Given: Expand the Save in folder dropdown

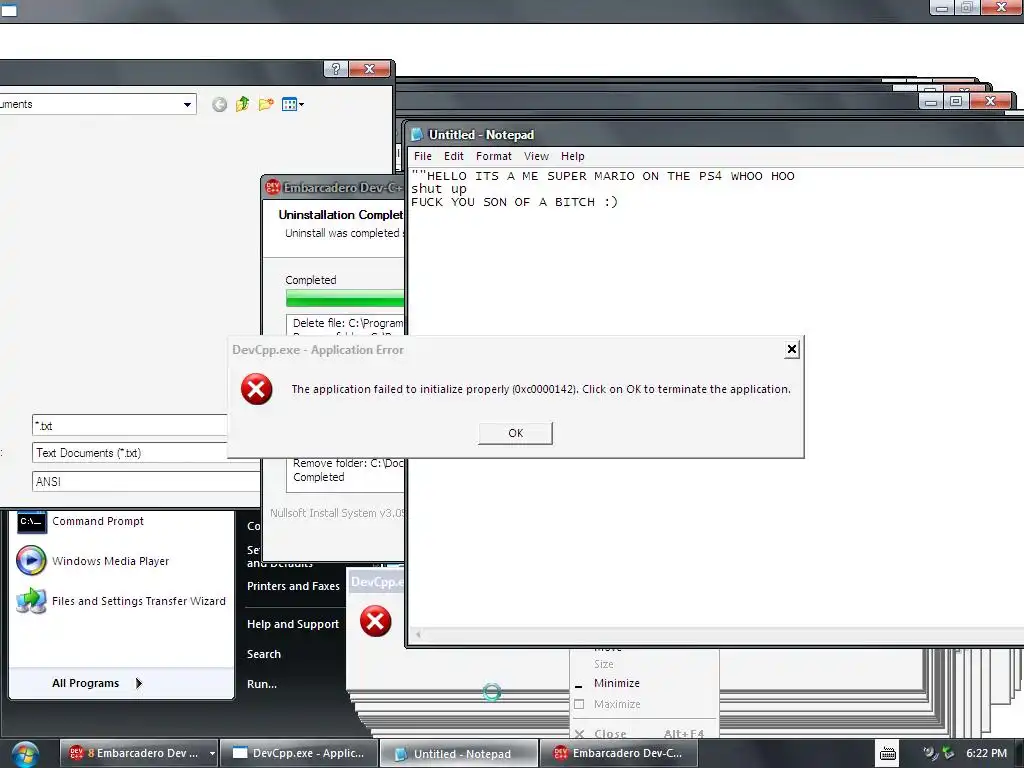Looking at the screenshot, I should click(187, 104).
